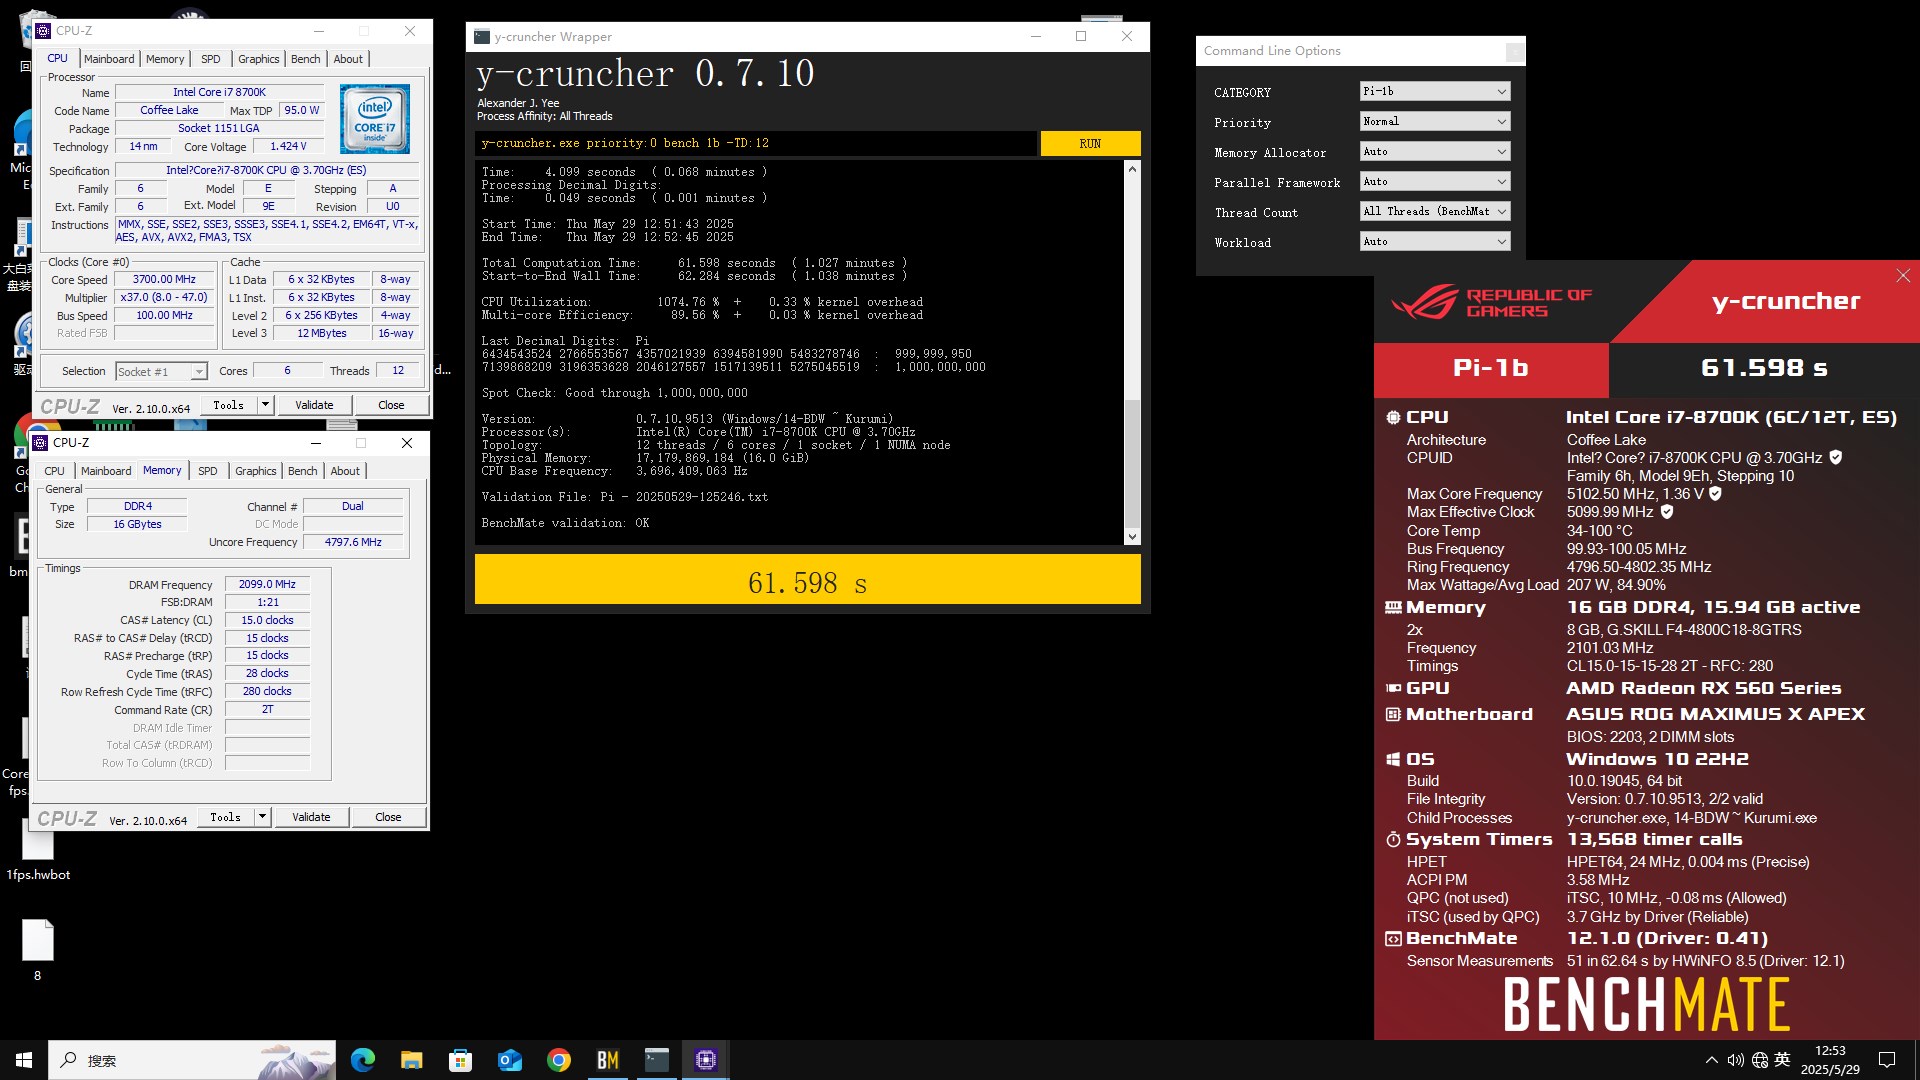Click the verified shield beside Max Effective Clock
Viewport: 1920px width, 1080px height.
[x=1667, y=511]
